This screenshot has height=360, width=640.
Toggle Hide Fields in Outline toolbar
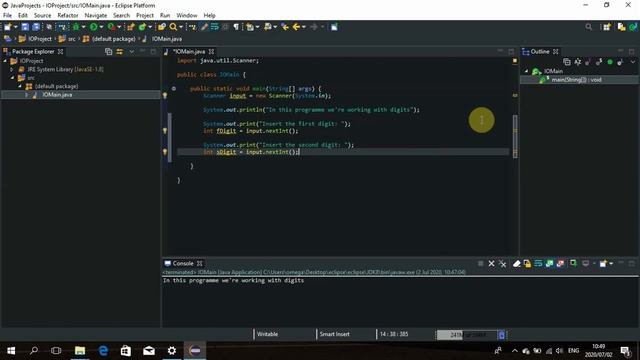click(x=588, y=62)
